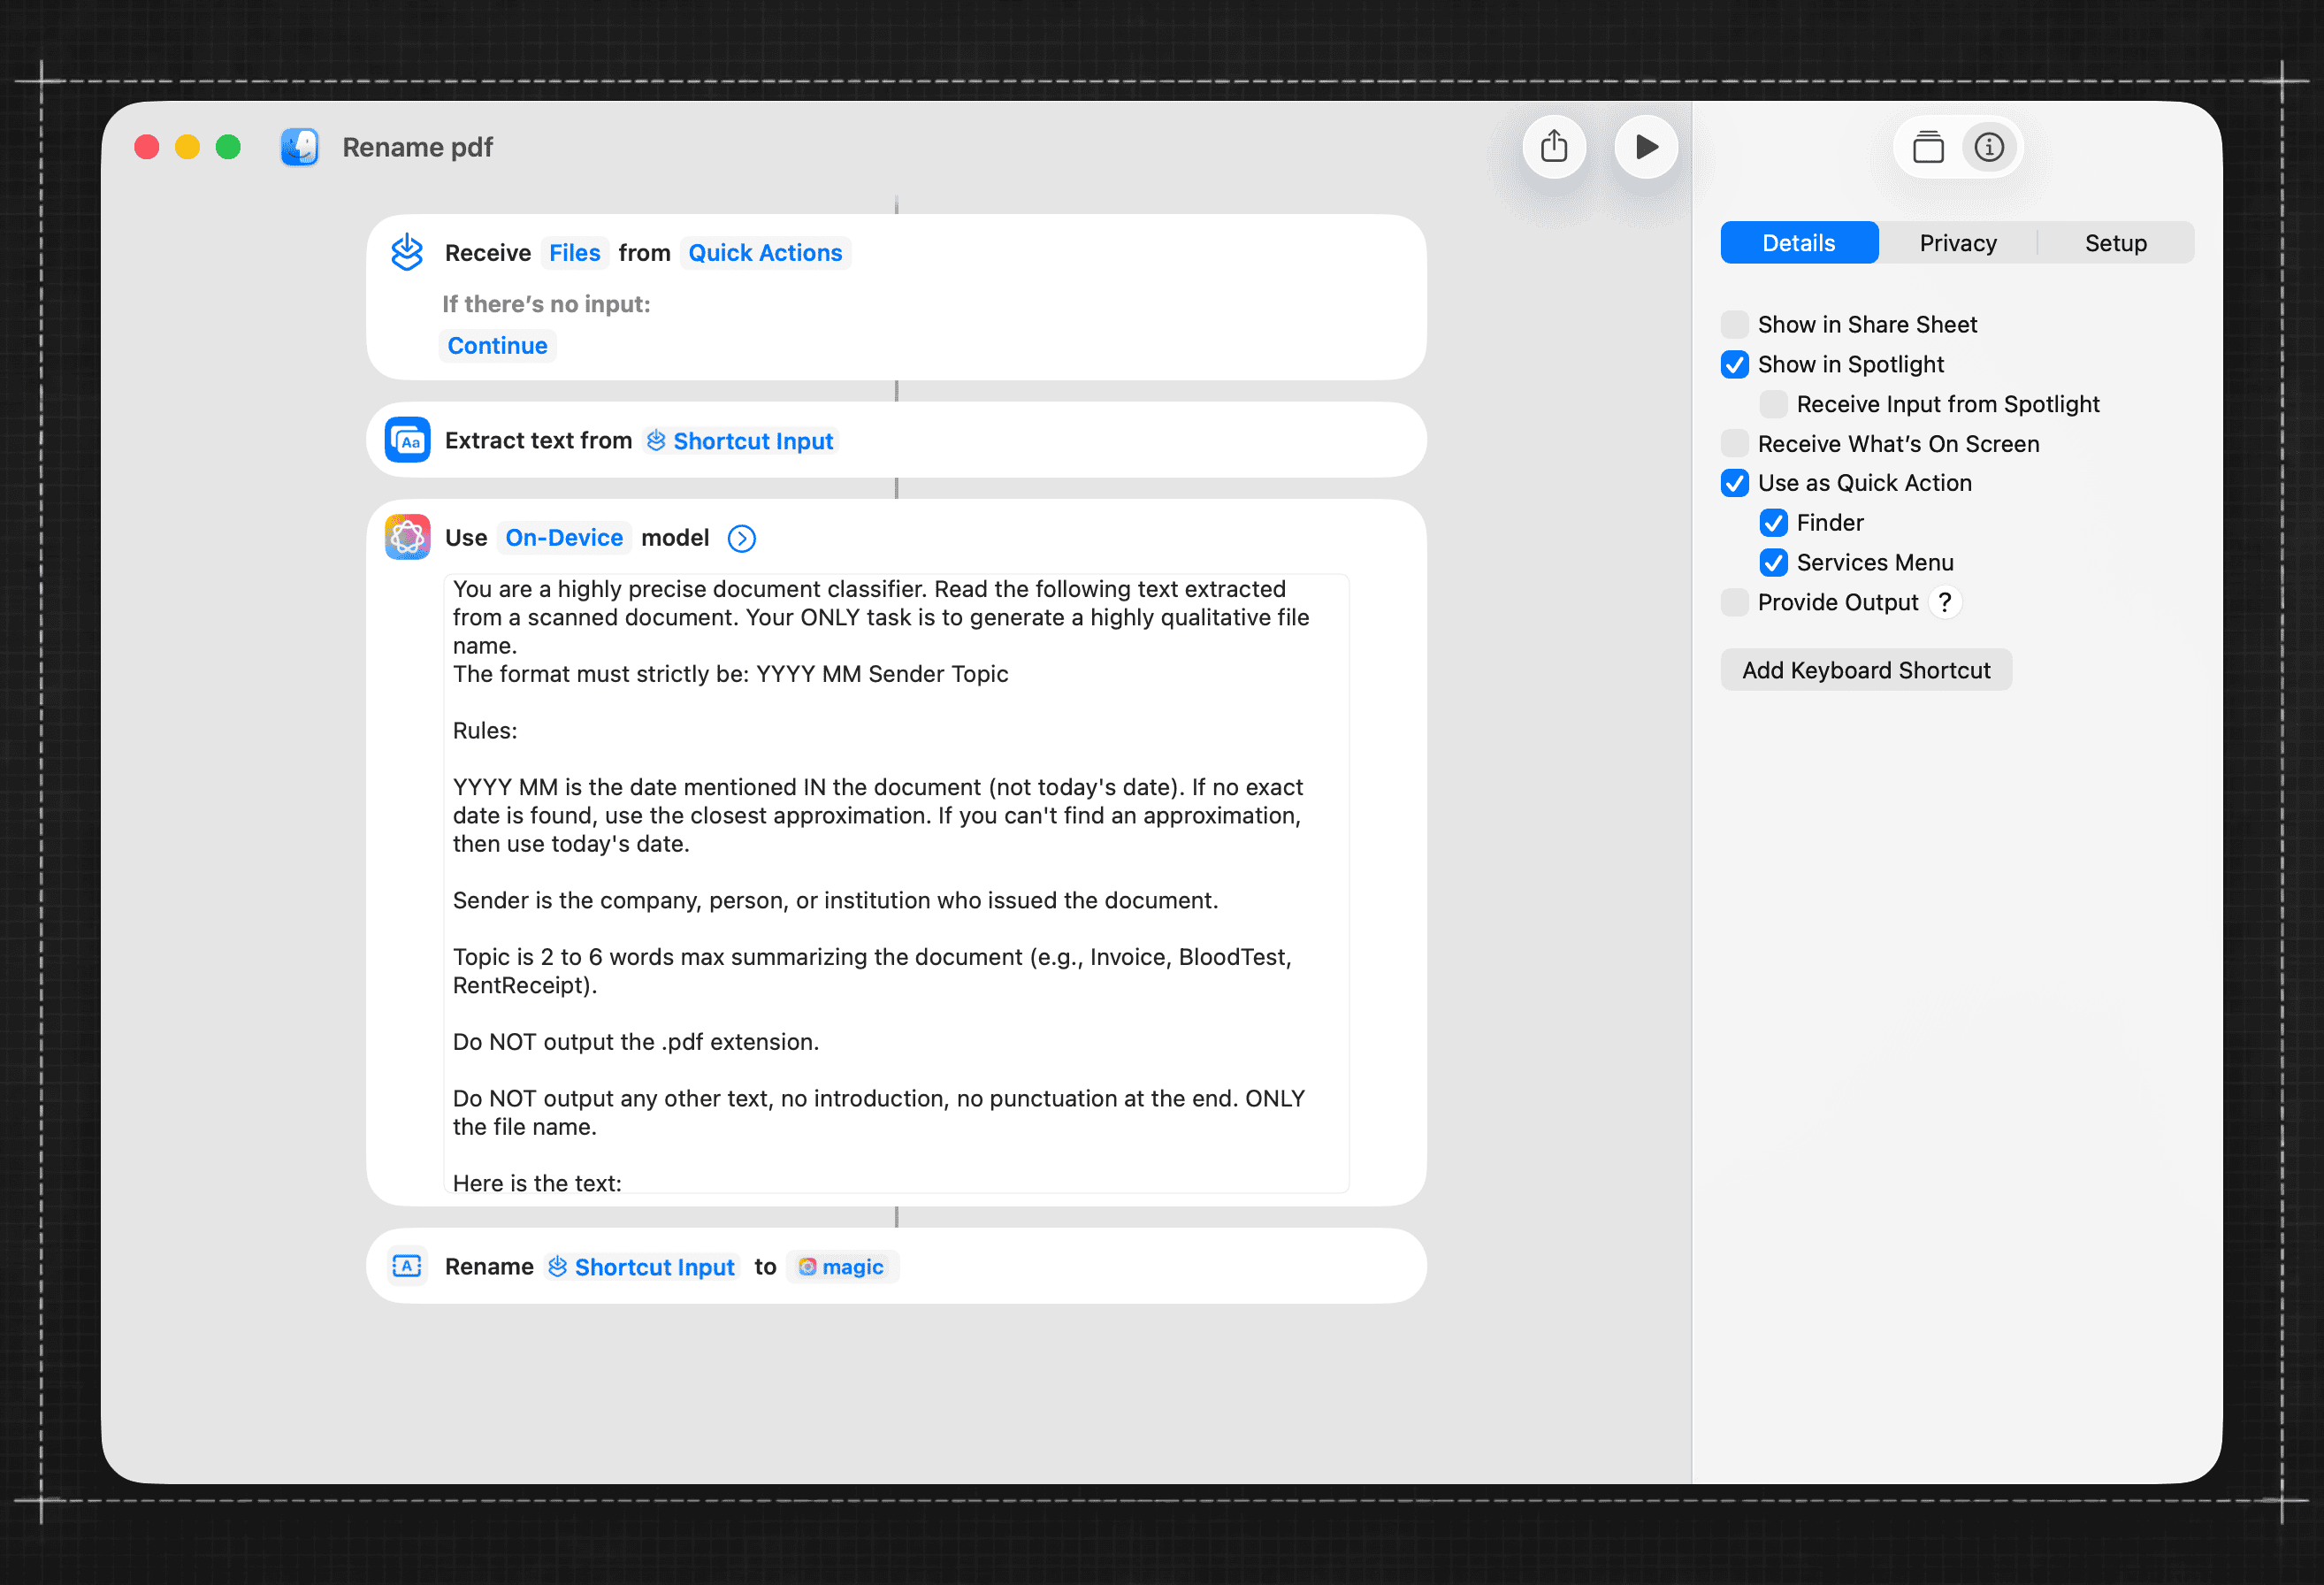Expand the model action options chevron
2324x1585 pixels.
coord(741,538)
